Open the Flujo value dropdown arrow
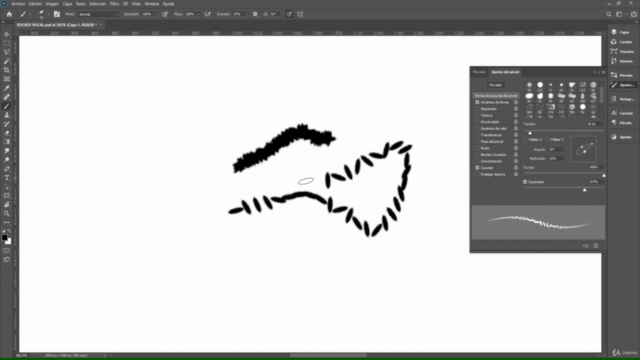 point(198,14)
